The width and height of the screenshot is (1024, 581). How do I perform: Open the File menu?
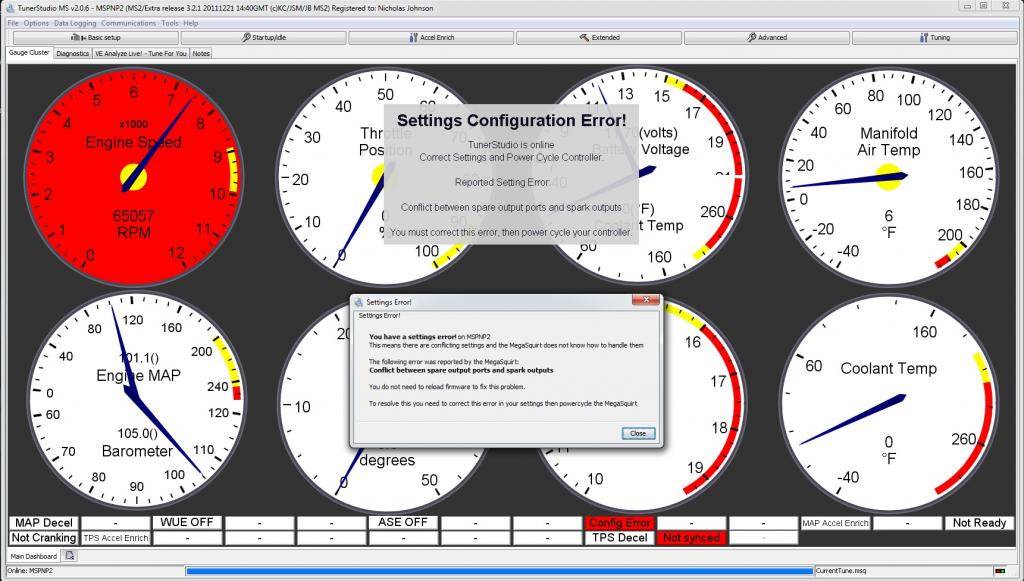tap(13, 23)
